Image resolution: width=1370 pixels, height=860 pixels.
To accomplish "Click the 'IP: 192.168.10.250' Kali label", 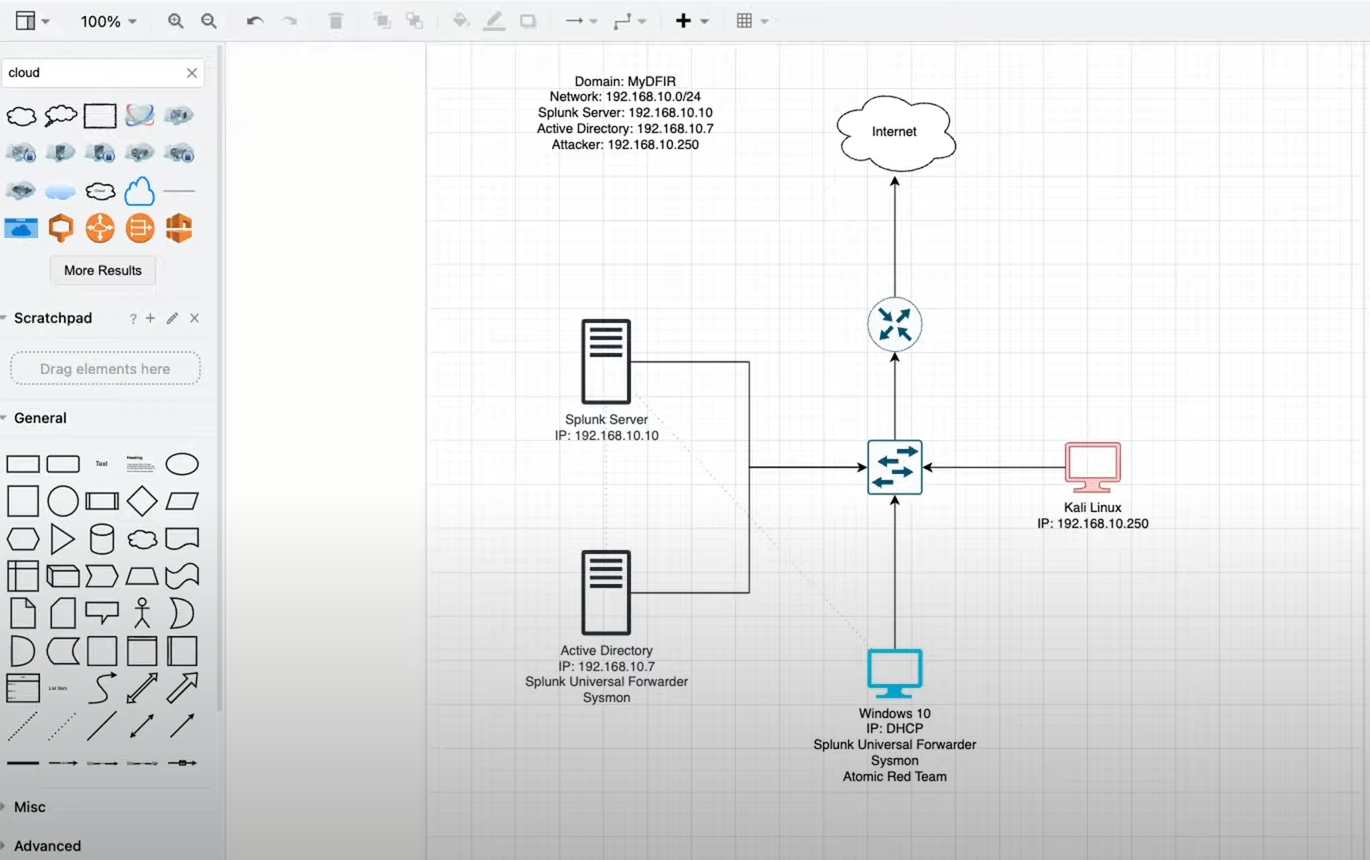I will pyautogui.click(x=1093, y=523).
